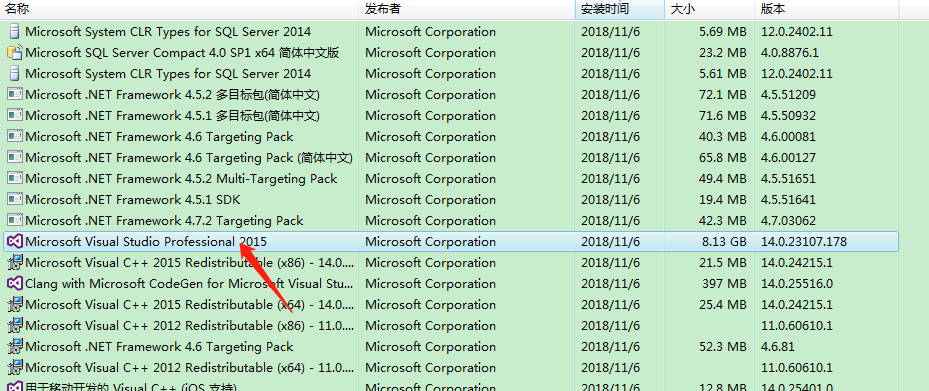The image size is (929, 391).
Task: Select Clang with Microsoft CodeGen entry name
Action: (x=190, y=284)
